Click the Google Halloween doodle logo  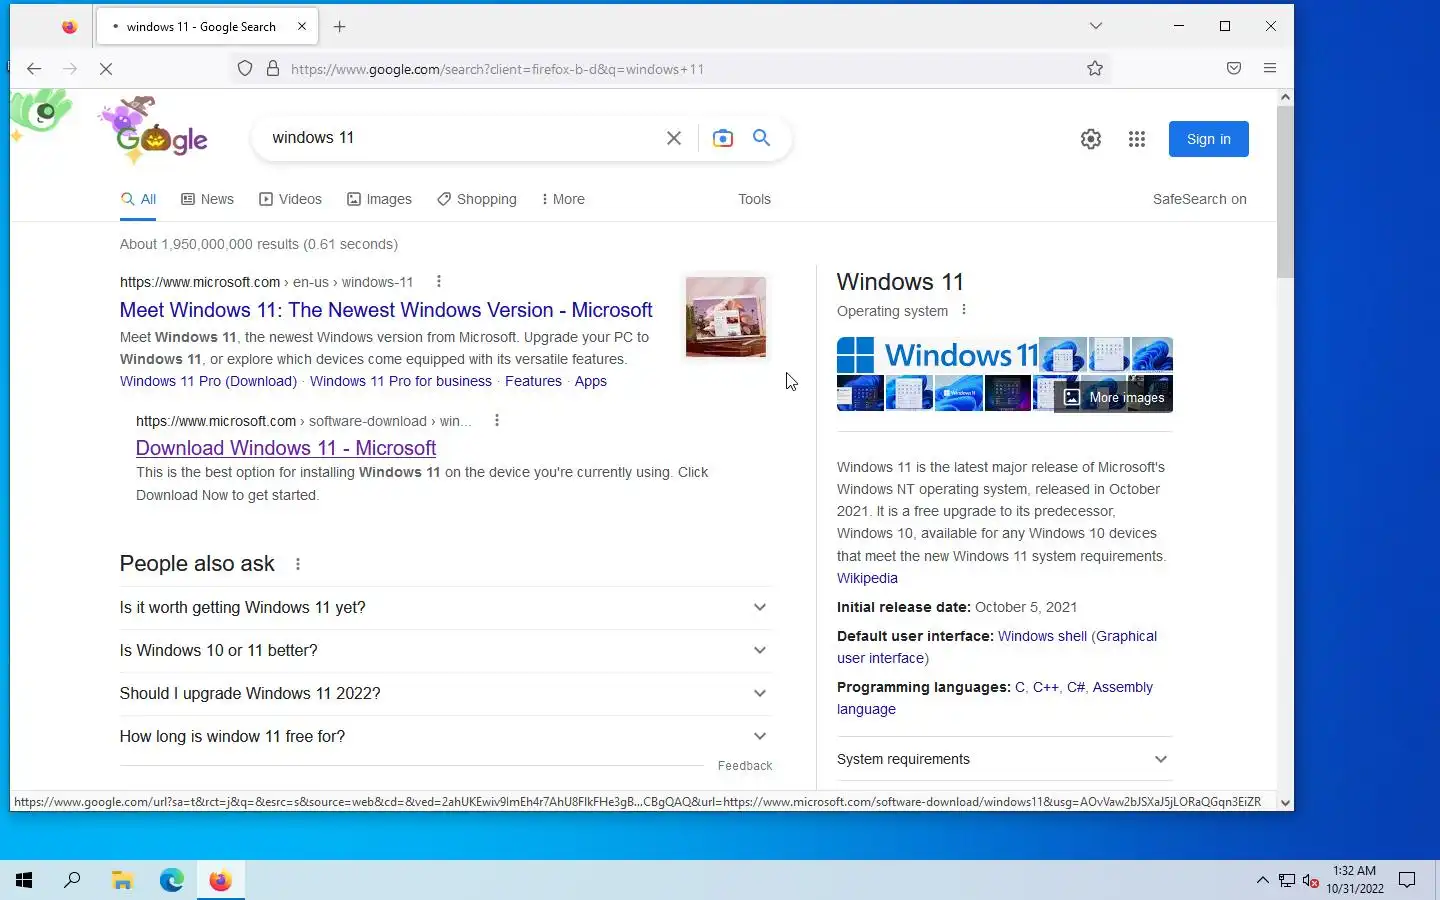(x=155, y=131)
